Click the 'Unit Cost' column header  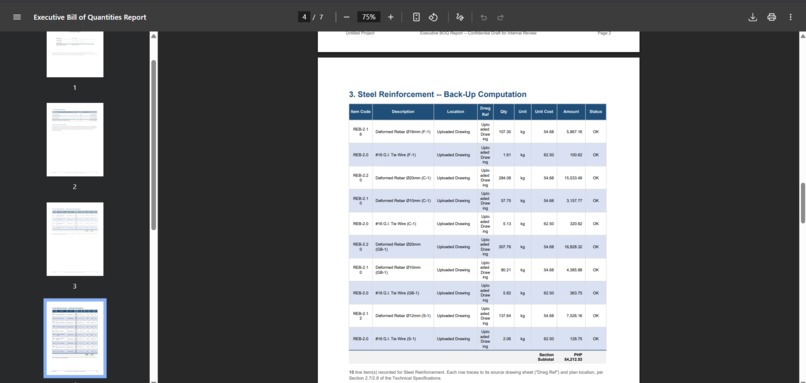pos(544,112)
